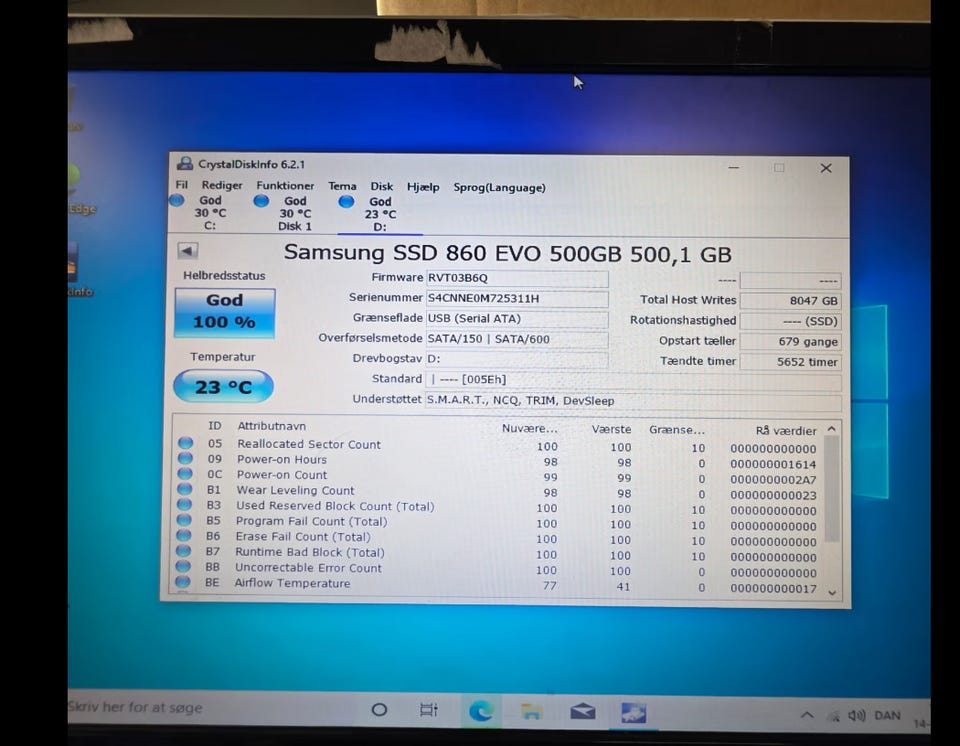Click the Drevbogstav field D:
This screenshot has height=746, width=960.
click(x=517, y=359)
